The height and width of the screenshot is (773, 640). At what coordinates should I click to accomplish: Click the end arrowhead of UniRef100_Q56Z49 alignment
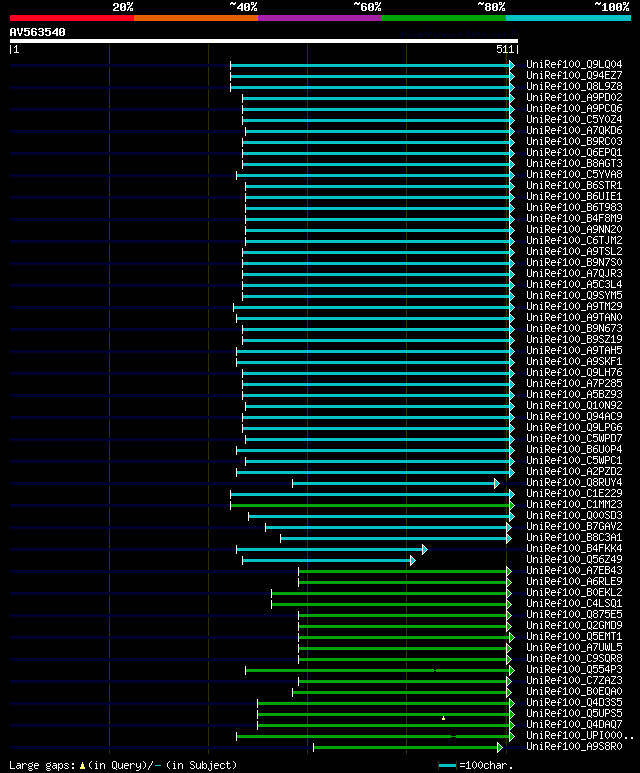coord(413,561)
